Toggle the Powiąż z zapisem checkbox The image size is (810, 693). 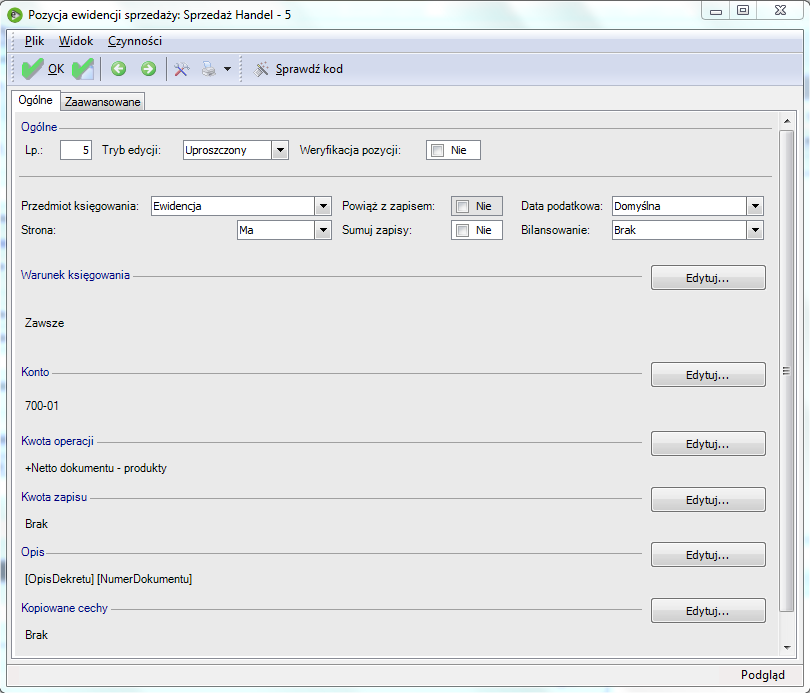pyautogui.click(x=462, y=206)
